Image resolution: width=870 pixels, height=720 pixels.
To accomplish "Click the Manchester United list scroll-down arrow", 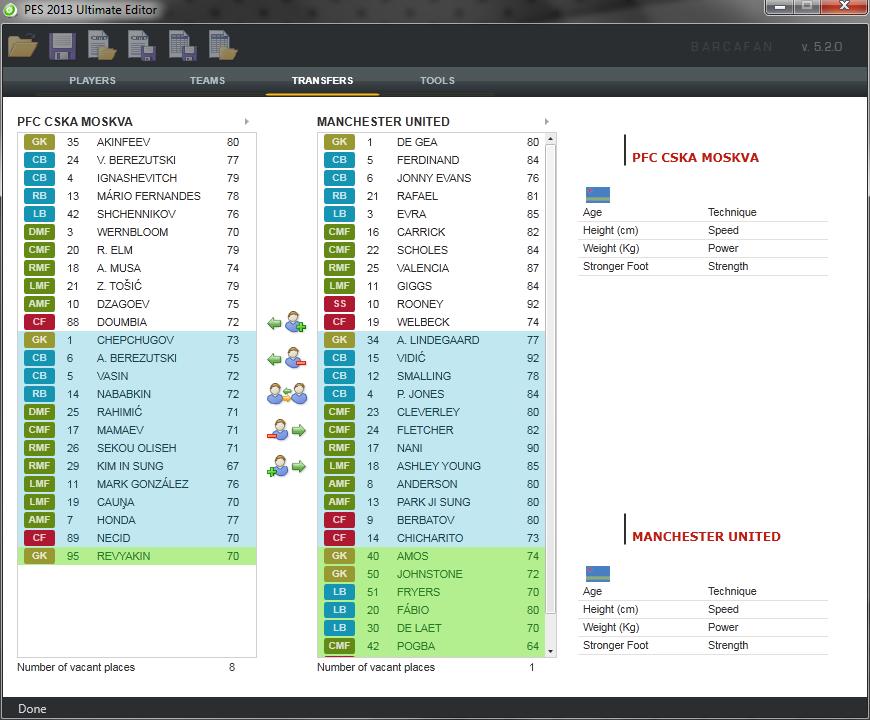I will tap(550, 651).
